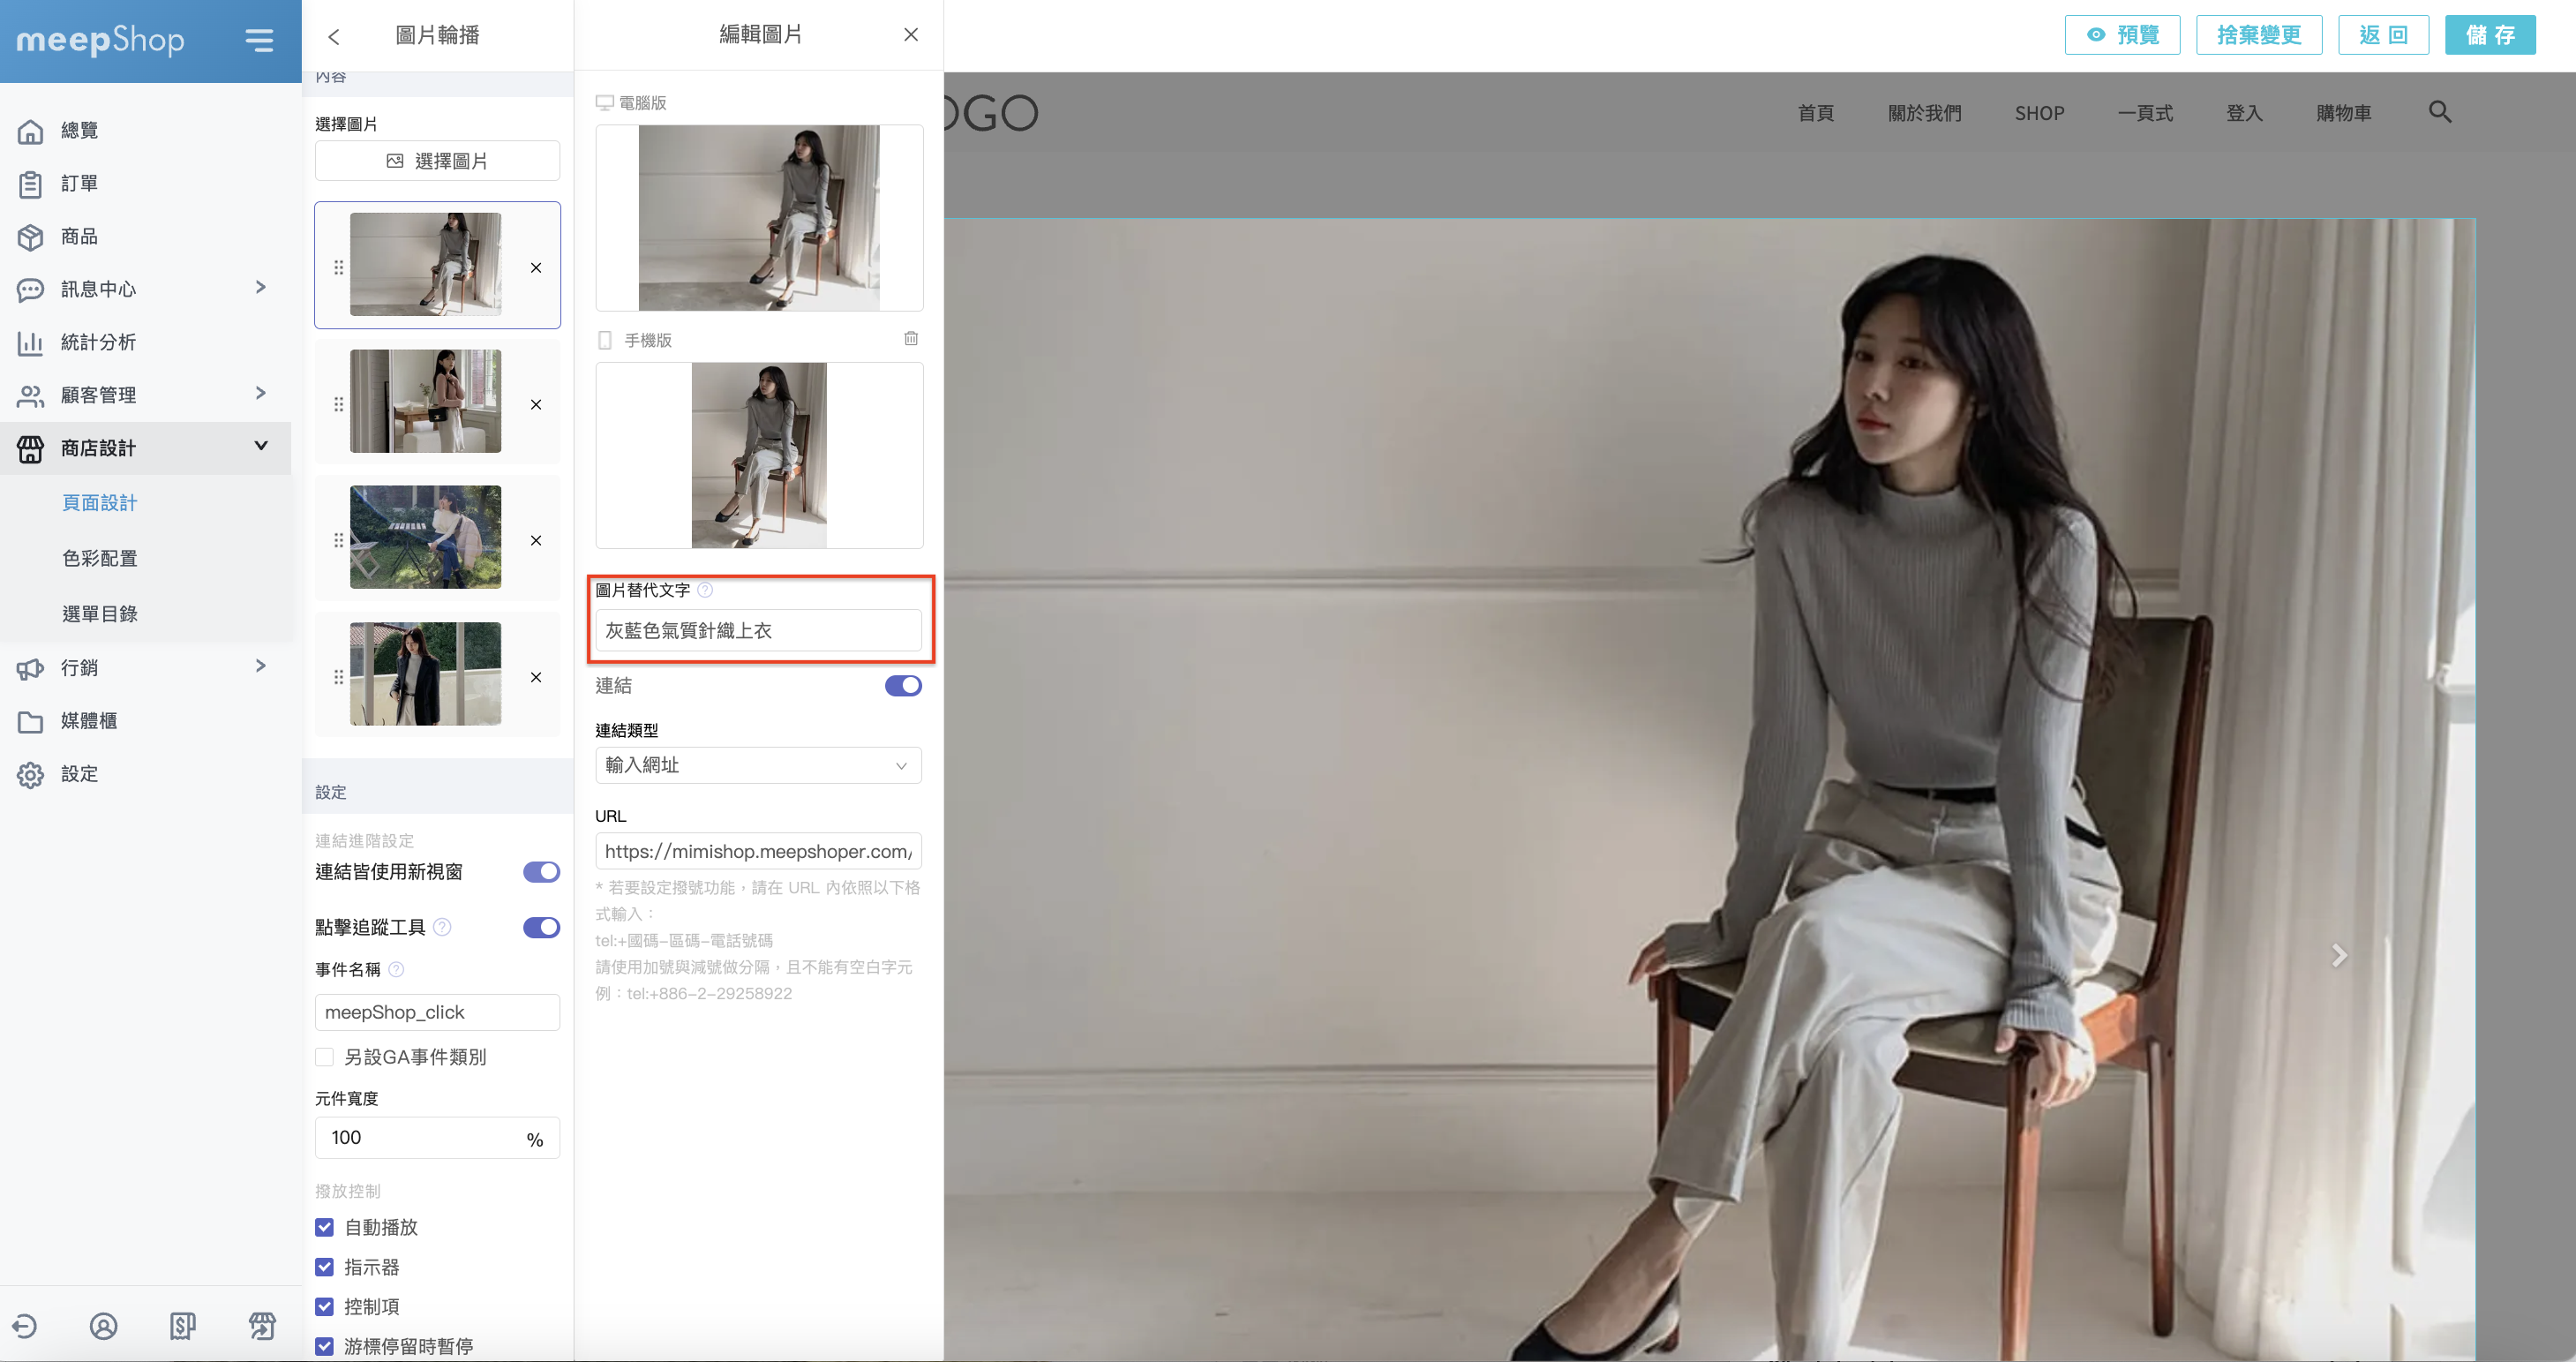Uncheck the 自動播放 checkbox
Screen dimensions: 2576x1362
click(x=324, y=1227)
